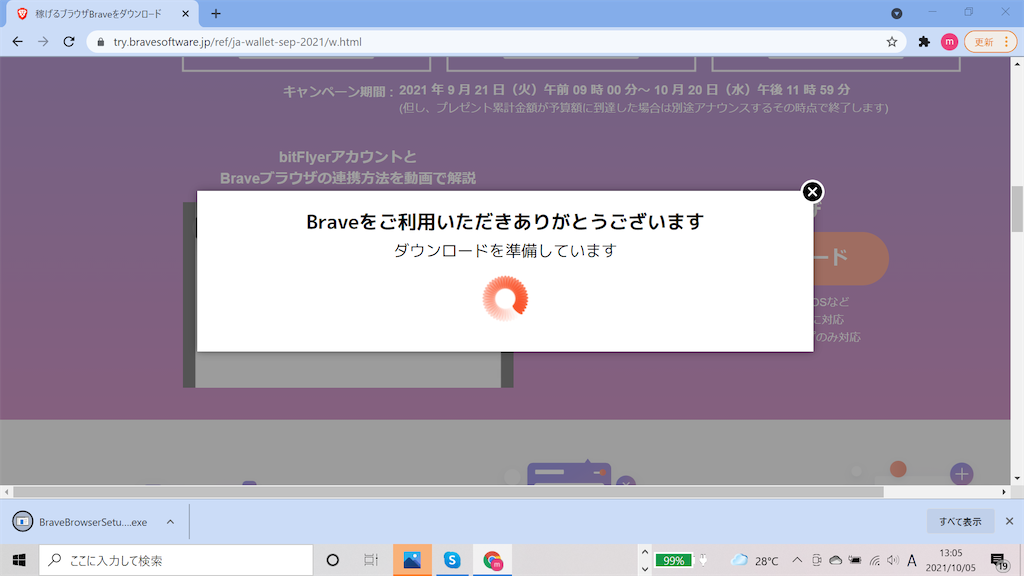Expand the BraveBrowserSetup.exe download options chevron

point(170,522)
